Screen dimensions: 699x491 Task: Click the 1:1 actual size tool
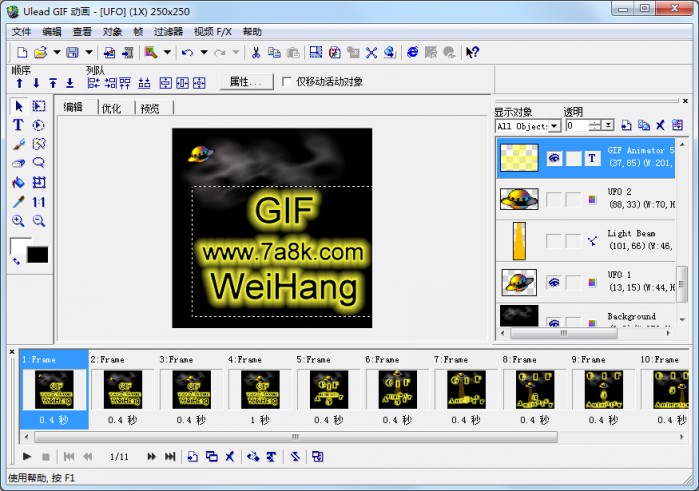point(39,202)
